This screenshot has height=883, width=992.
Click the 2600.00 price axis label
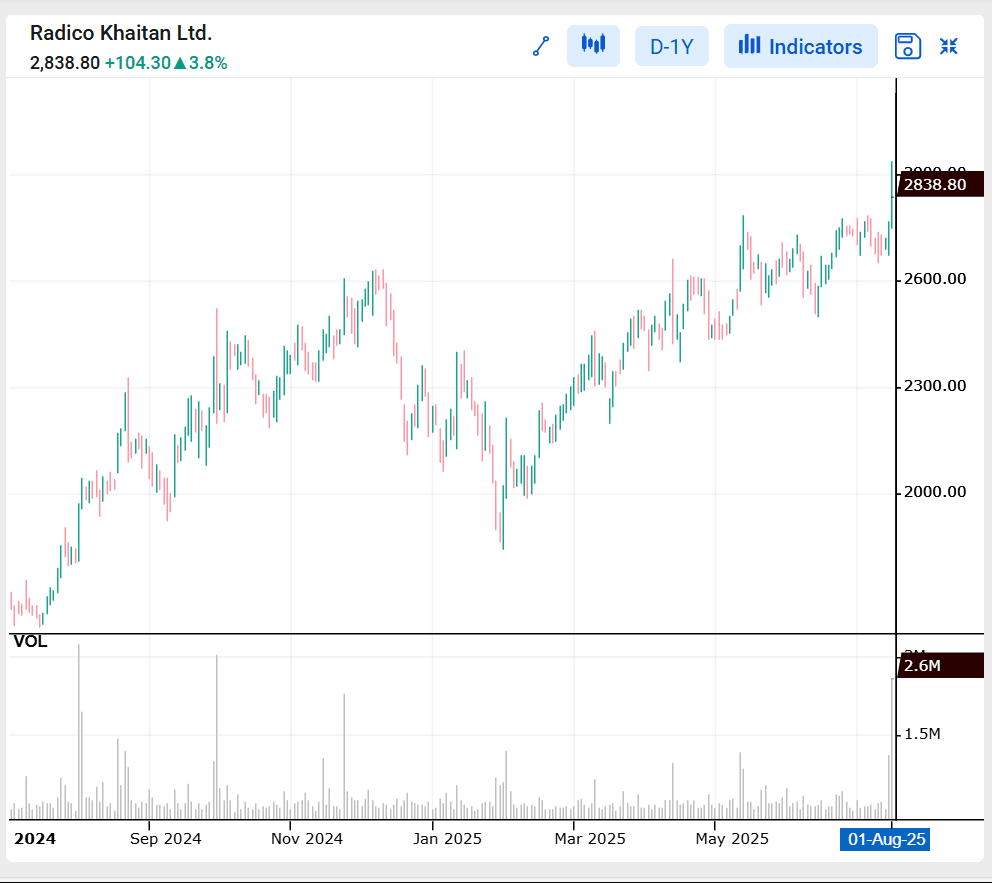(x=934, y=279)
